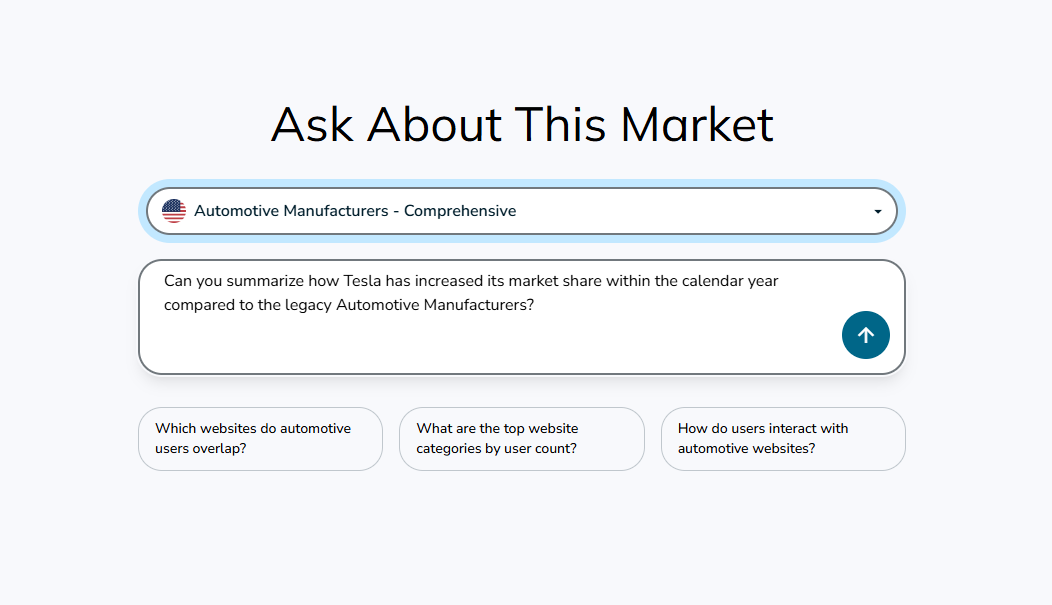Click the word 'Market' in the page title
Image resolution: width=1052 pixels, height=605 pixels.
[697, 125]
